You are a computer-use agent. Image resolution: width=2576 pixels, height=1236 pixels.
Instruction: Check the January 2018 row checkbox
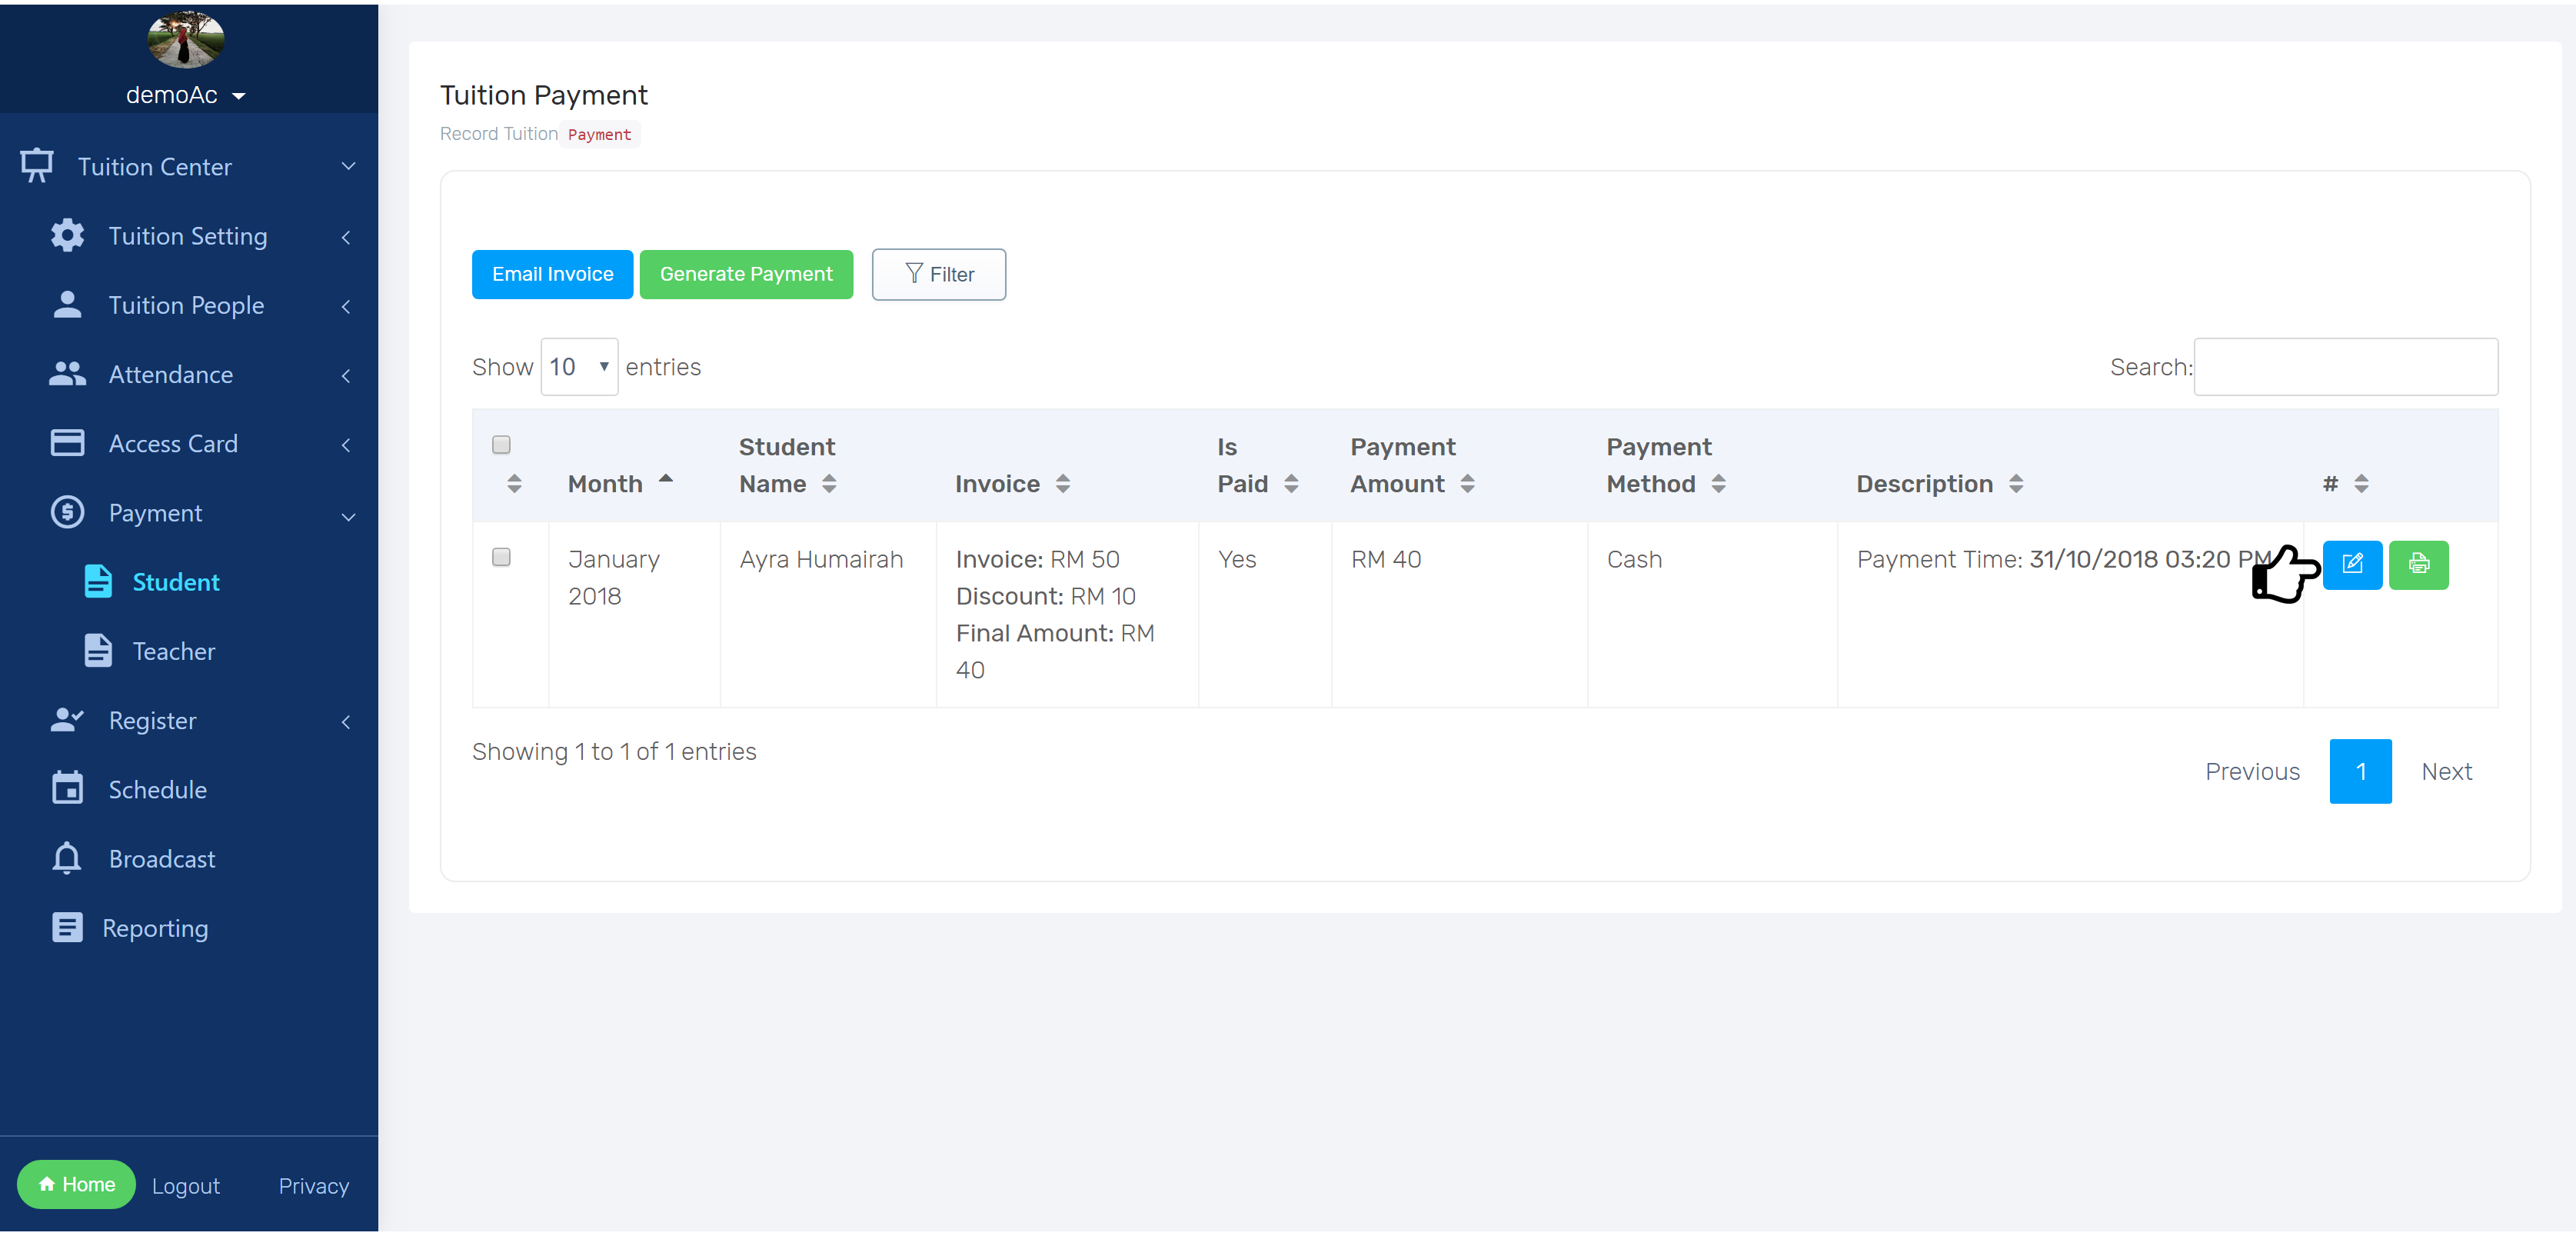click(x=501, y=557)
